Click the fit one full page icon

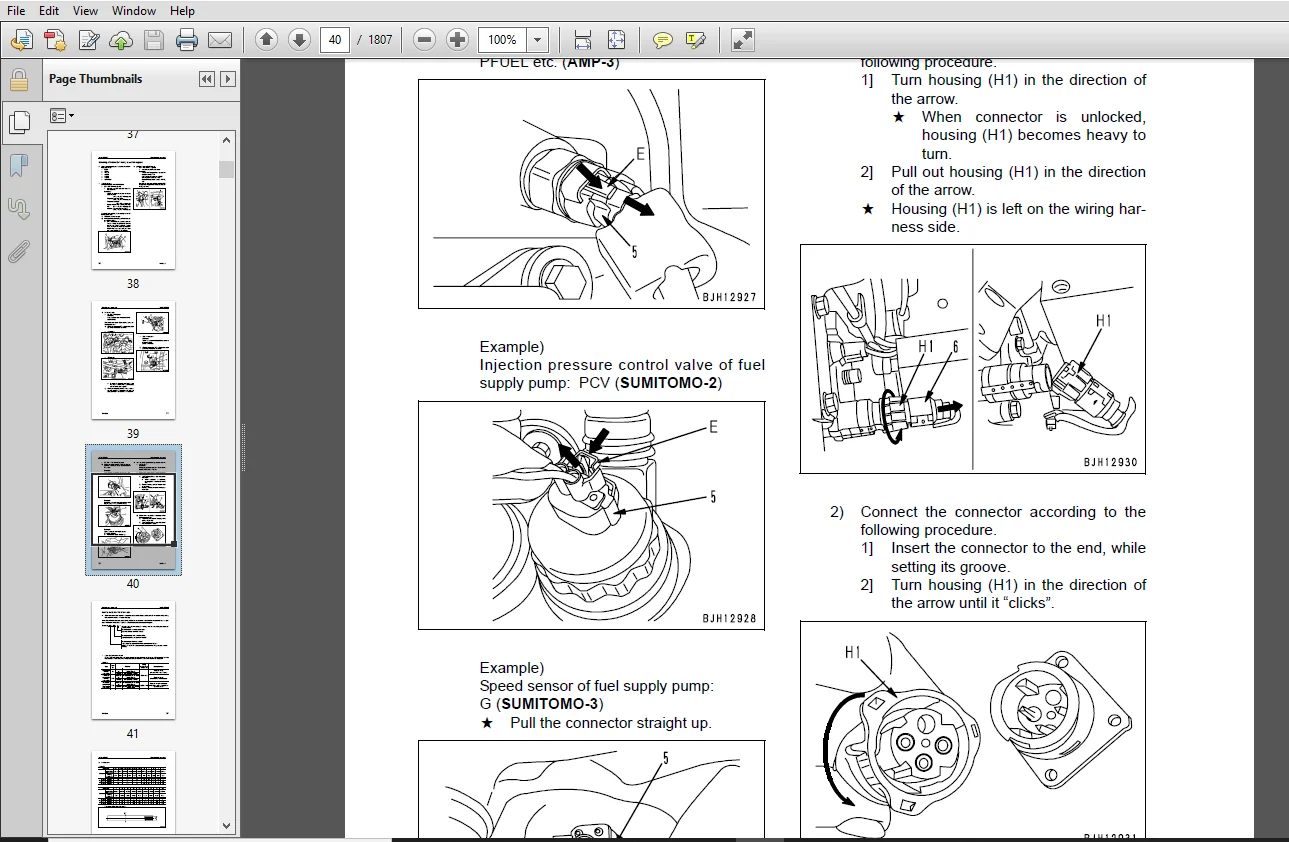pyautogui.click(x=616, y=40)
